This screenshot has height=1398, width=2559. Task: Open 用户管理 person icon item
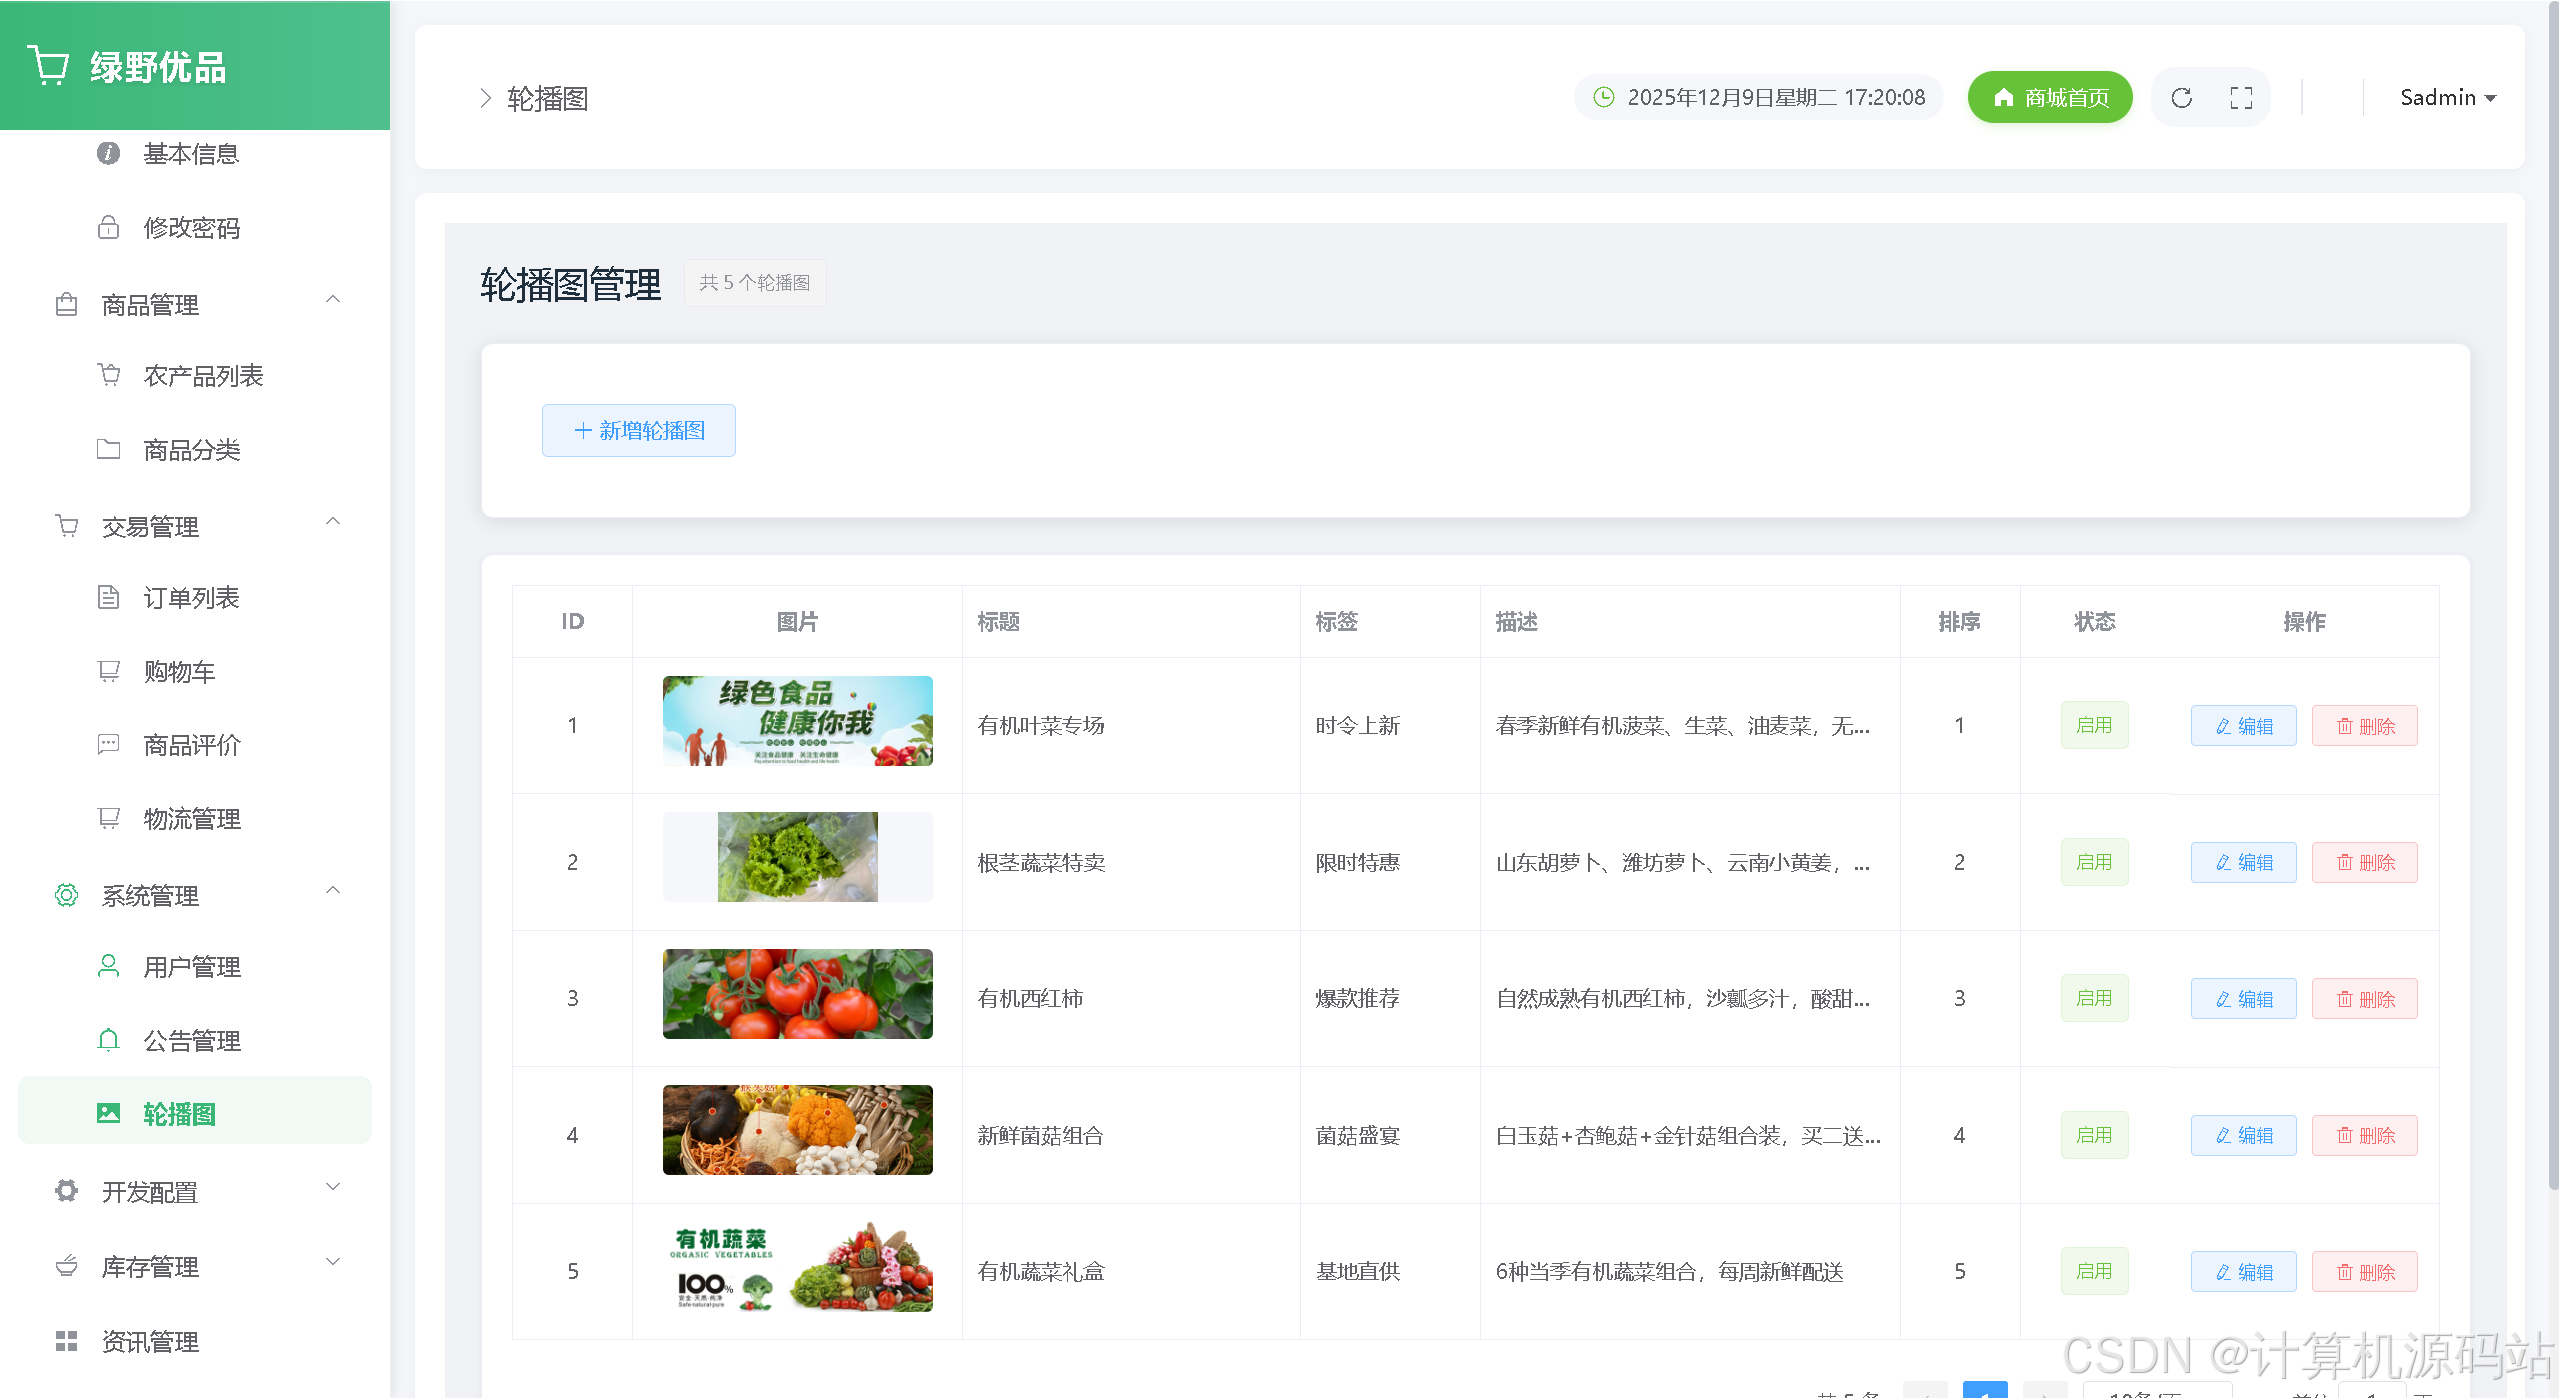[x=108, y=967]
